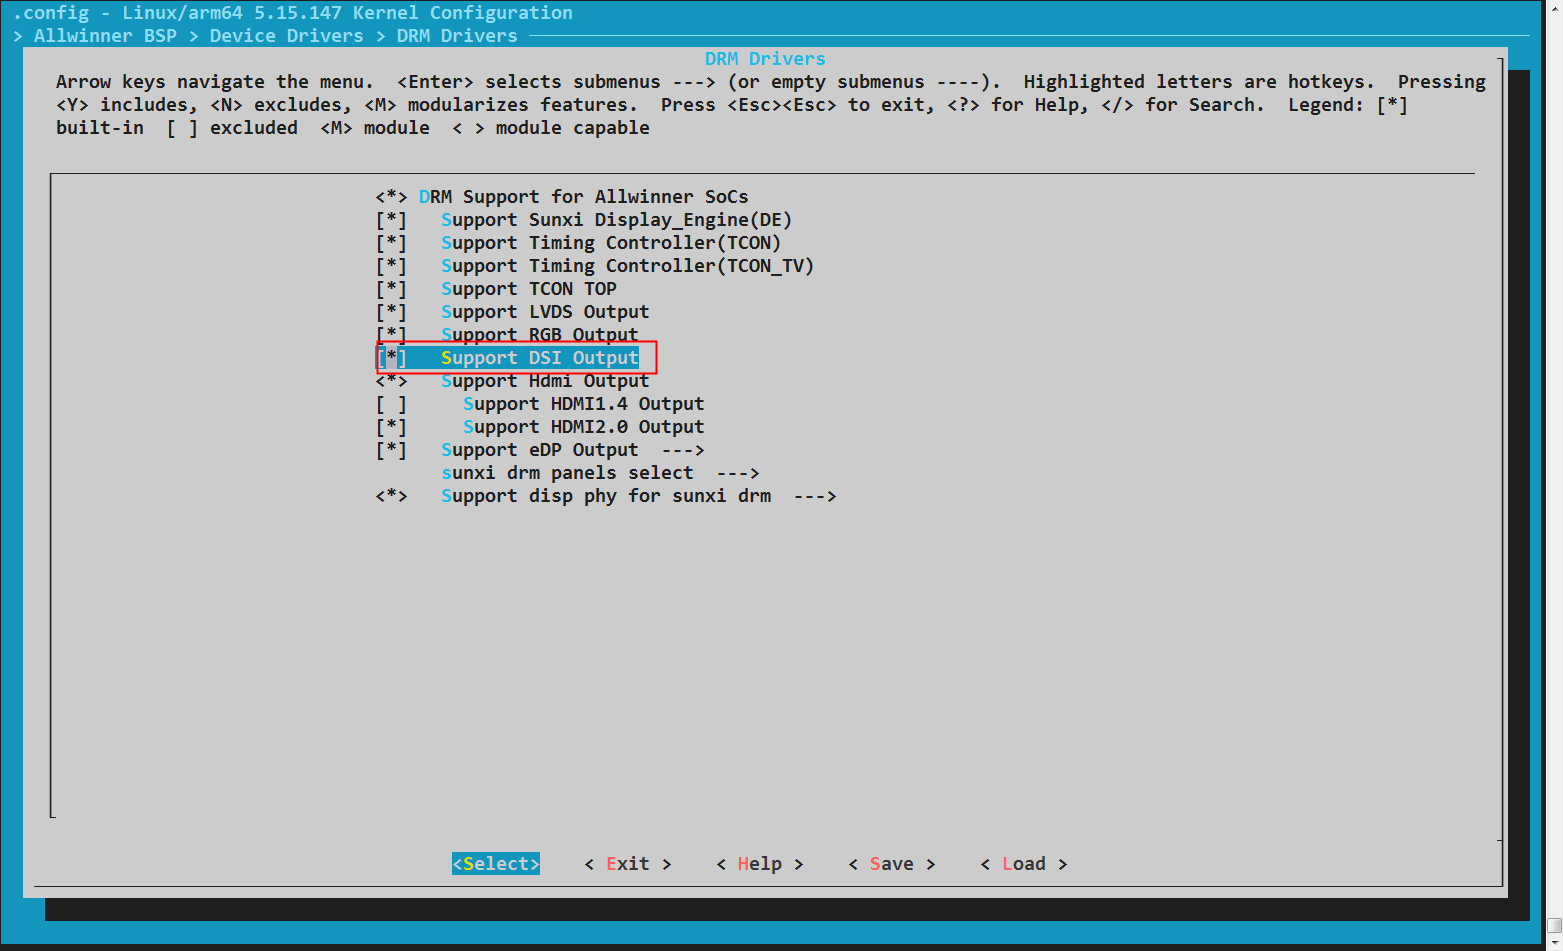Select highlighted Support DSI Output entry
Screen dimensions: 1563x951
(538, 358)
